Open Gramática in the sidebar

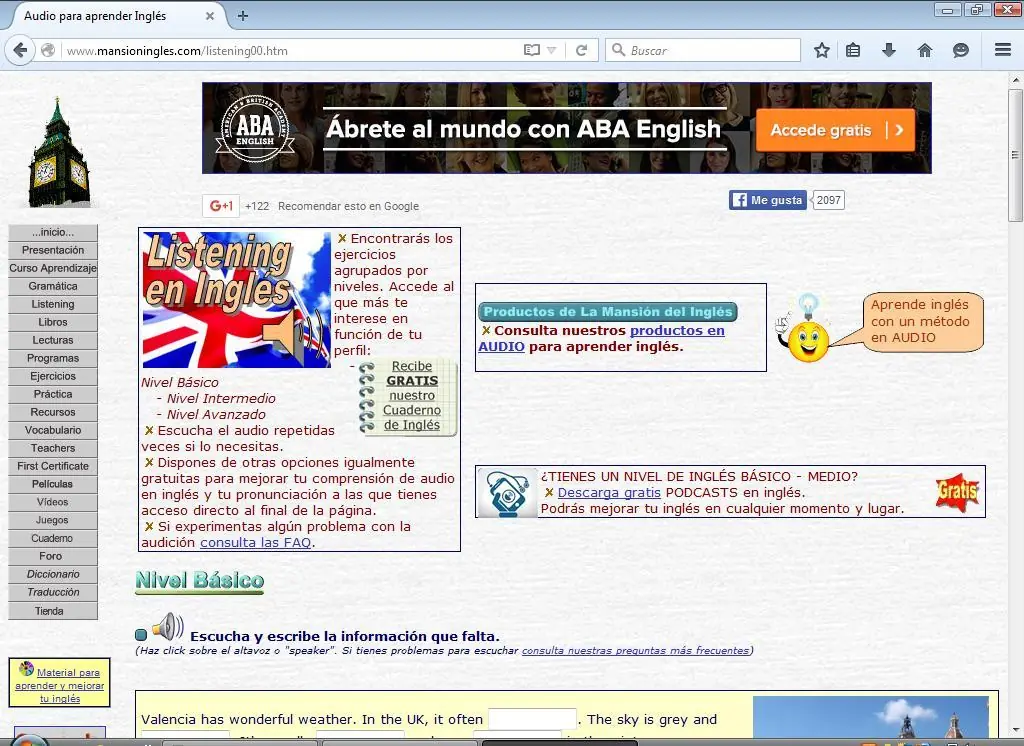(x=53, y=286)
